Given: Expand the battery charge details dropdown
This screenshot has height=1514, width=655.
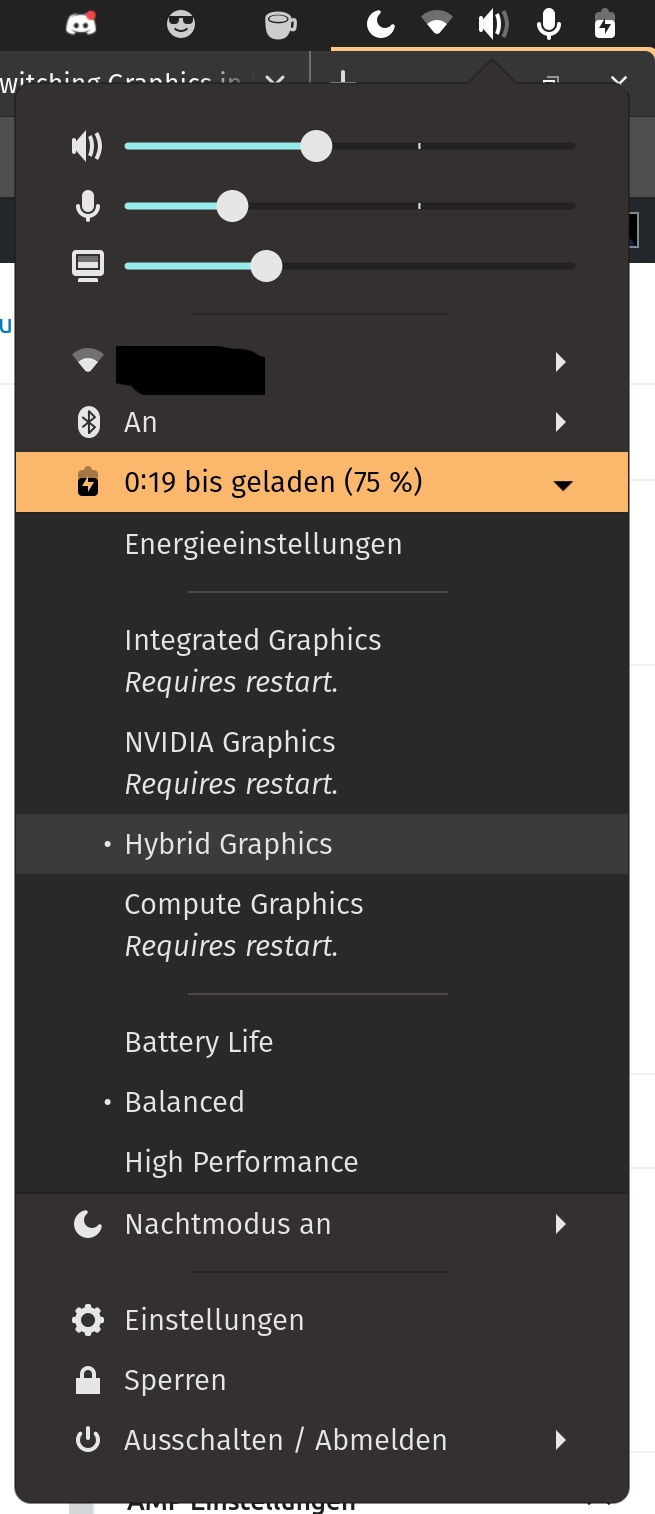Looking at the screenshot, I should click(564, 484).
